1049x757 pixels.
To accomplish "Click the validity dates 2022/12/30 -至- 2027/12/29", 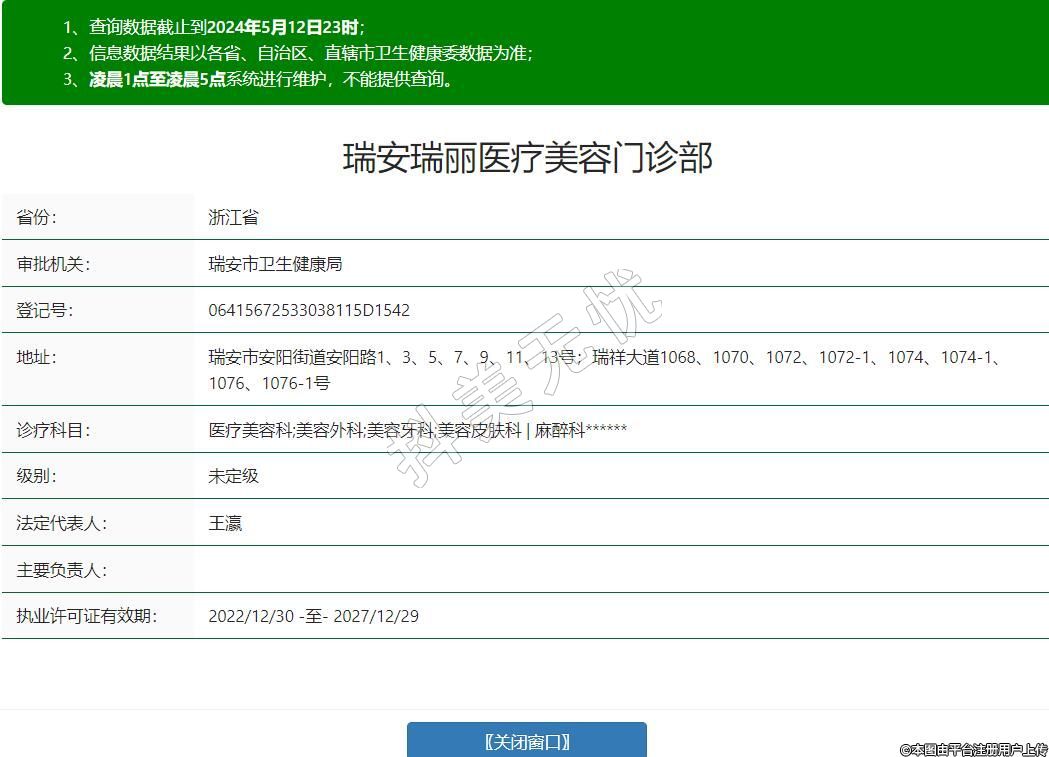I will pos(313,616).
